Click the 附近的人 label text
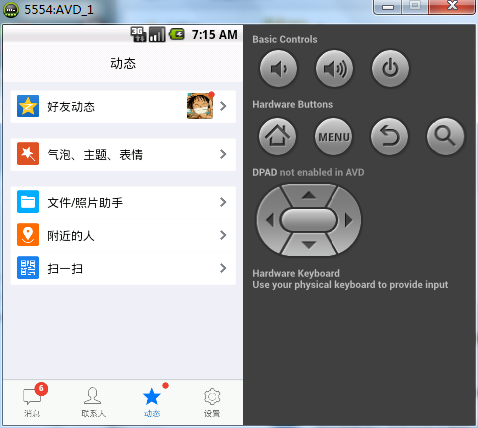The width and height of the screenshot is (478, 428). tap(71, 236)
